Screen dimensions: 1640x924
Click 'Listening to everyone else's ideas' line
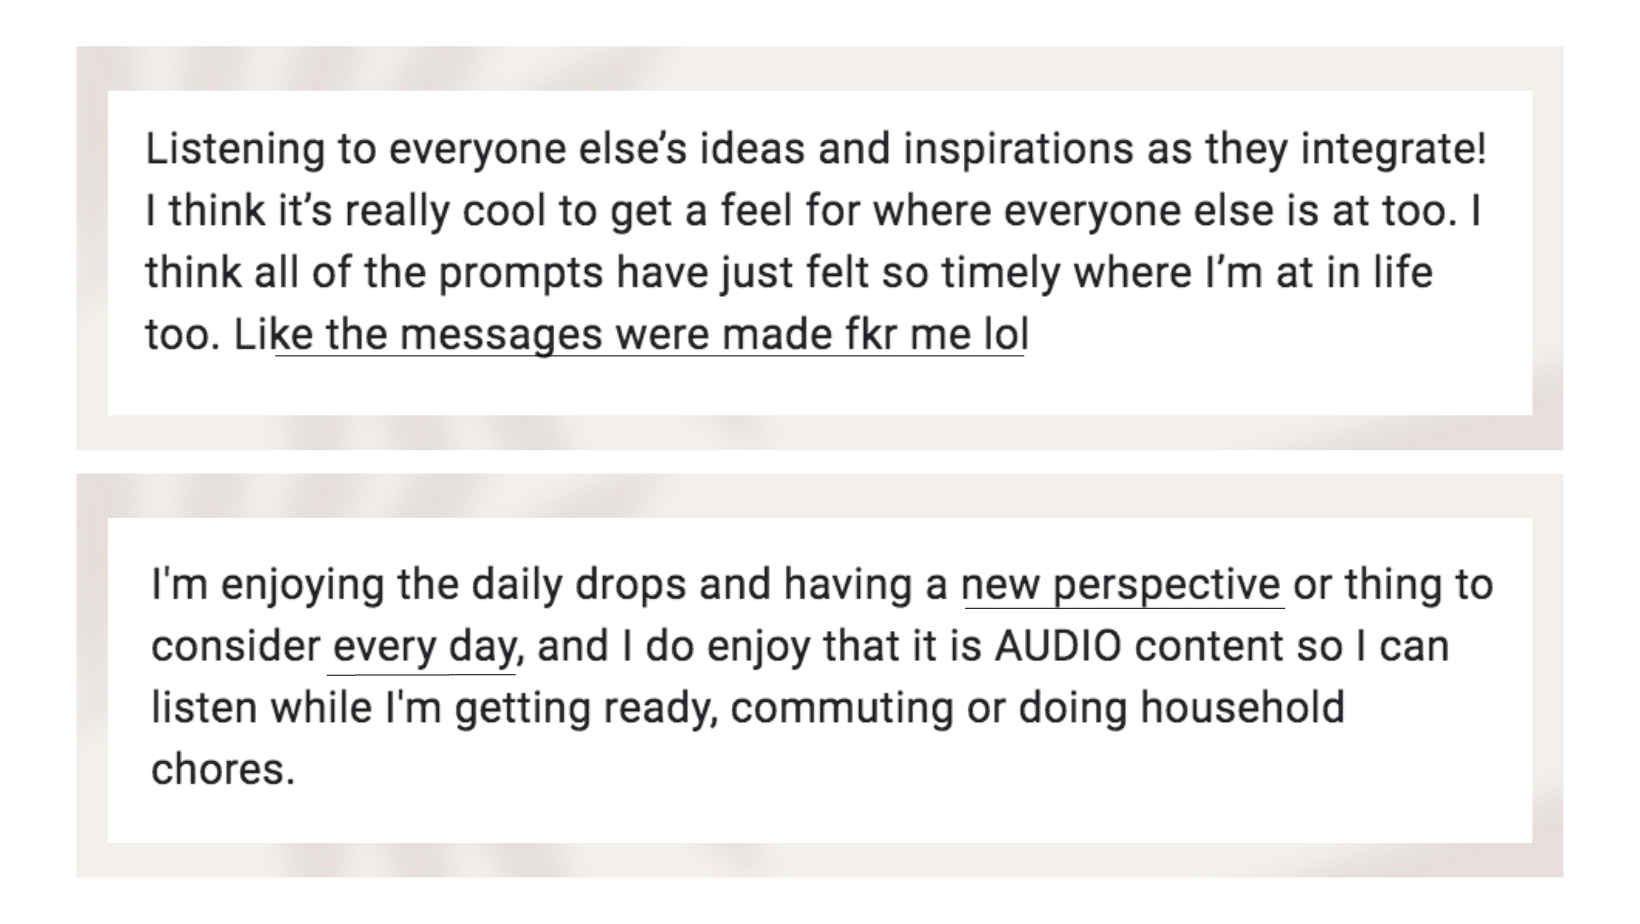(476, 149)
